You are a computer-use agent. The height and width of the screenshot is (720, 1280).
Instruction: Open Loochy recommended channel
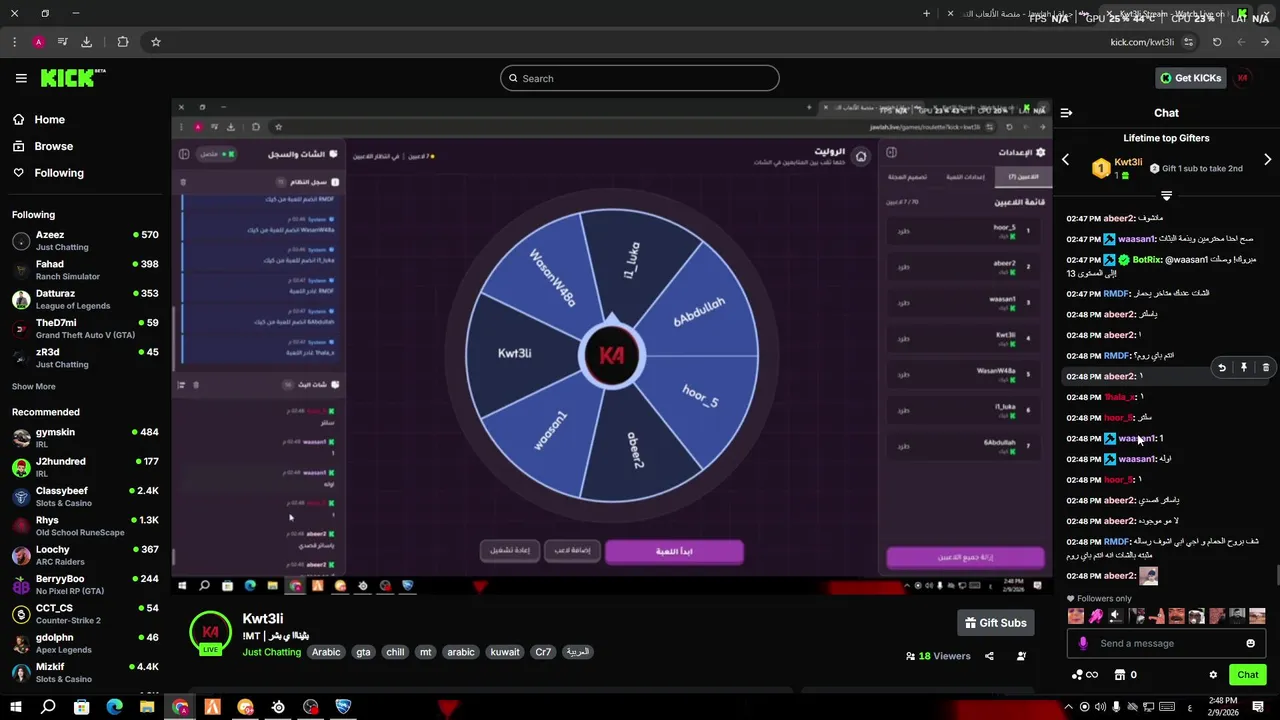pyautogui.click(x=85, y=555)
